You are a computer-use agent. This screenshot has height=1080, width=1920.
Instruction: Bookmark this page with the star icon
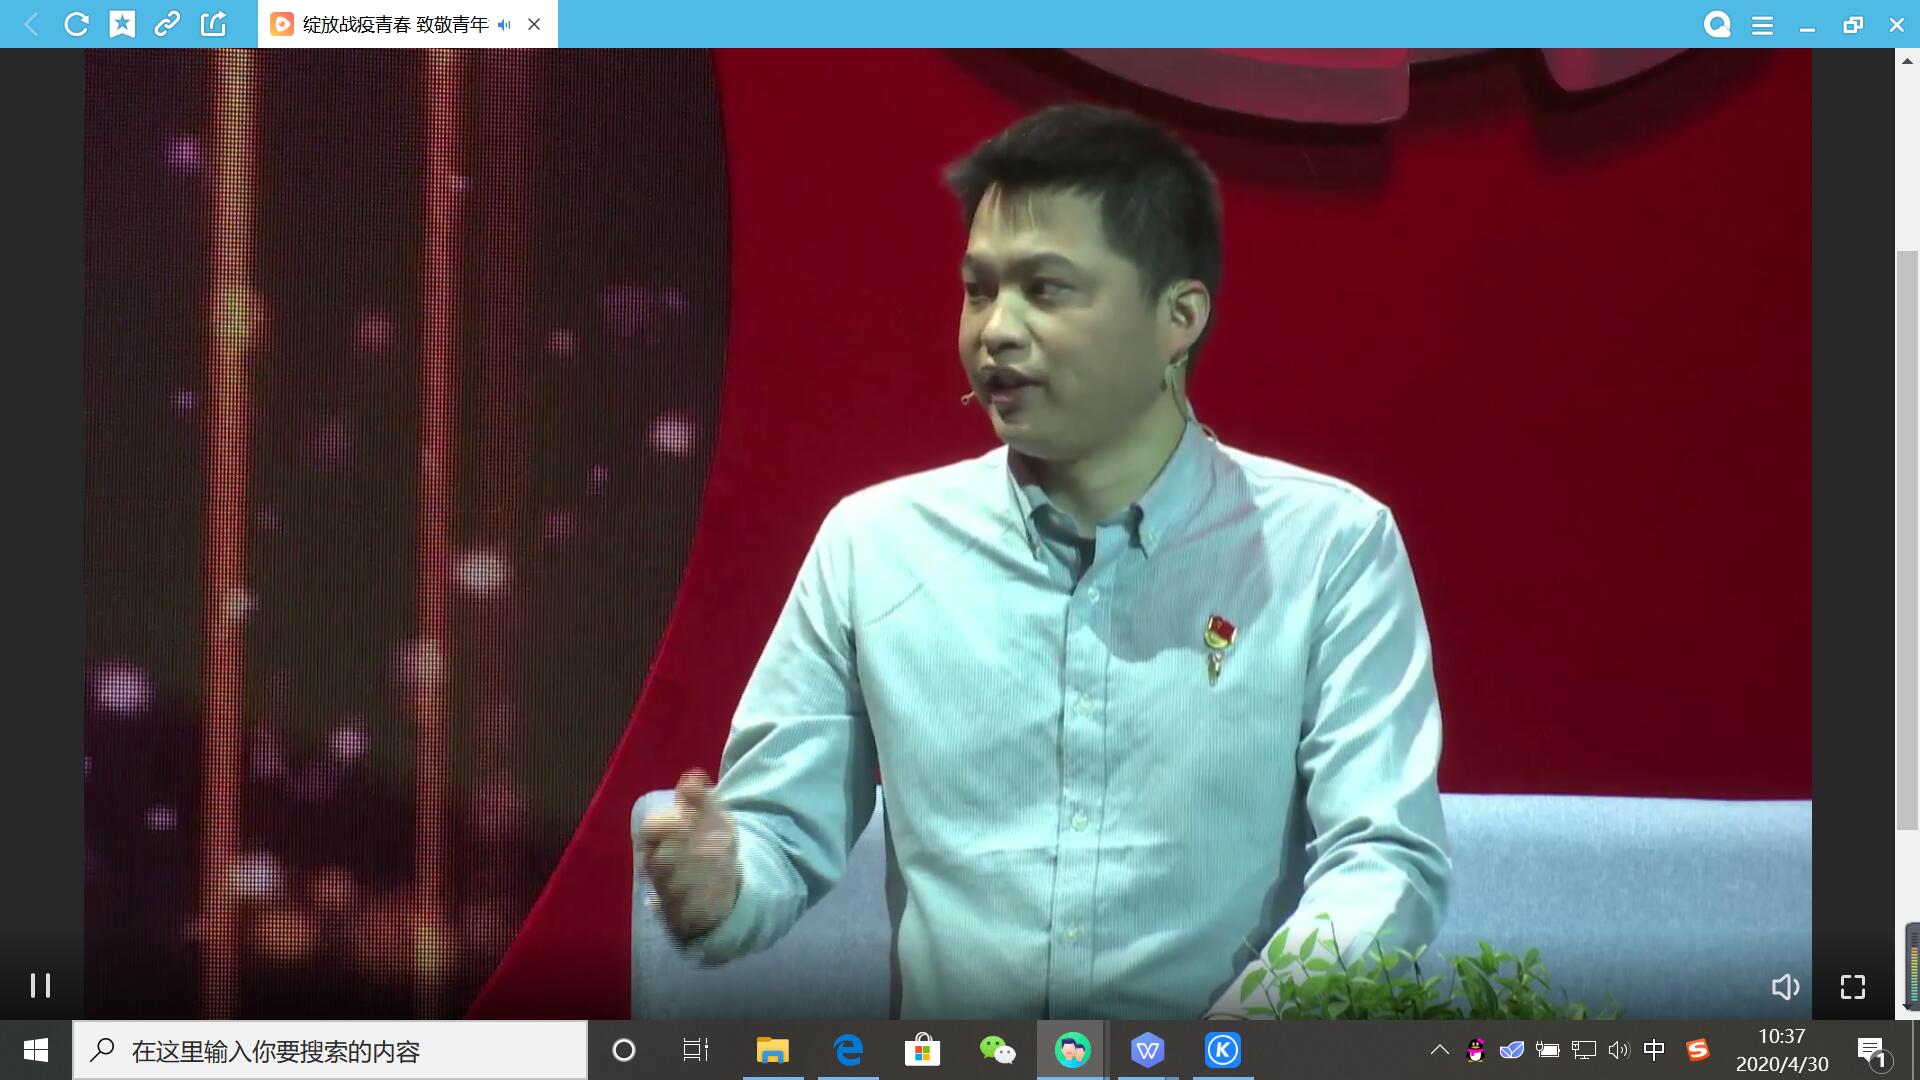tap(122, 24)
